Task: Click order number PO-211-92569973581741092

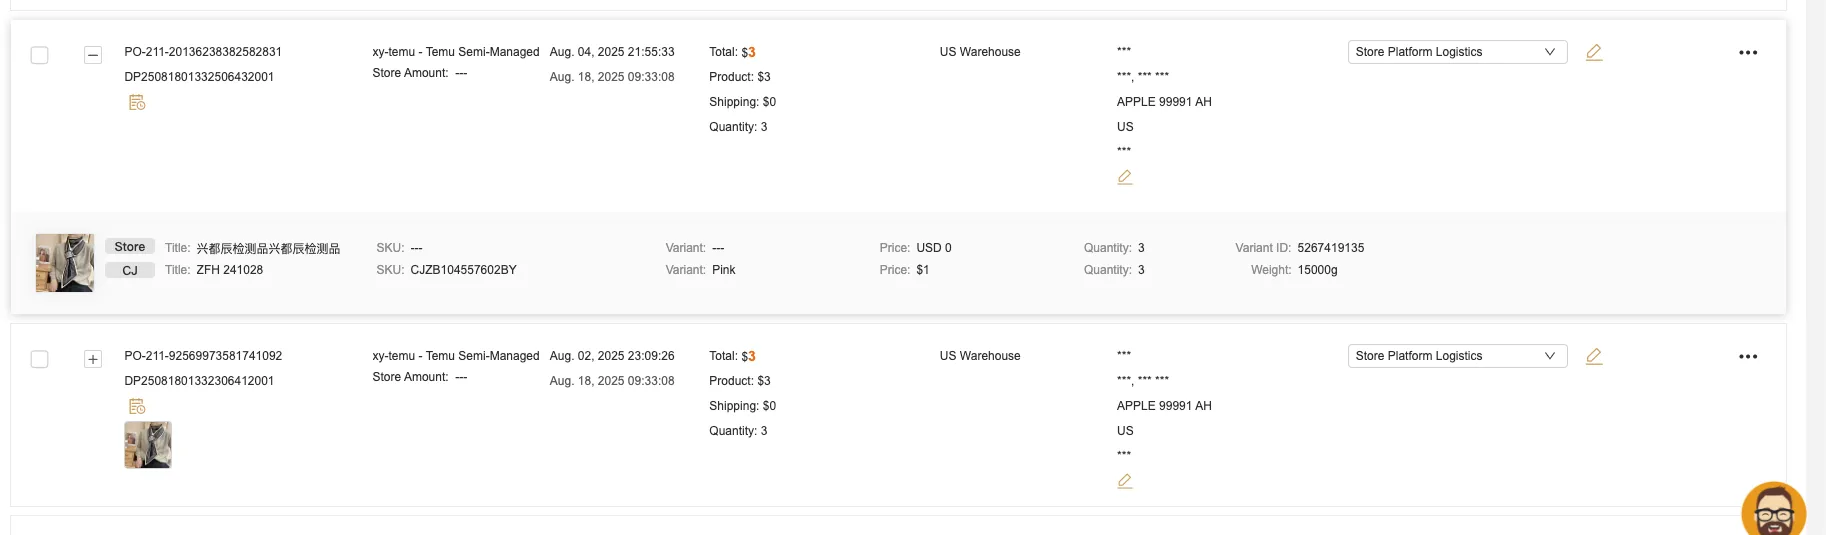Action: (x=203, y=356)
